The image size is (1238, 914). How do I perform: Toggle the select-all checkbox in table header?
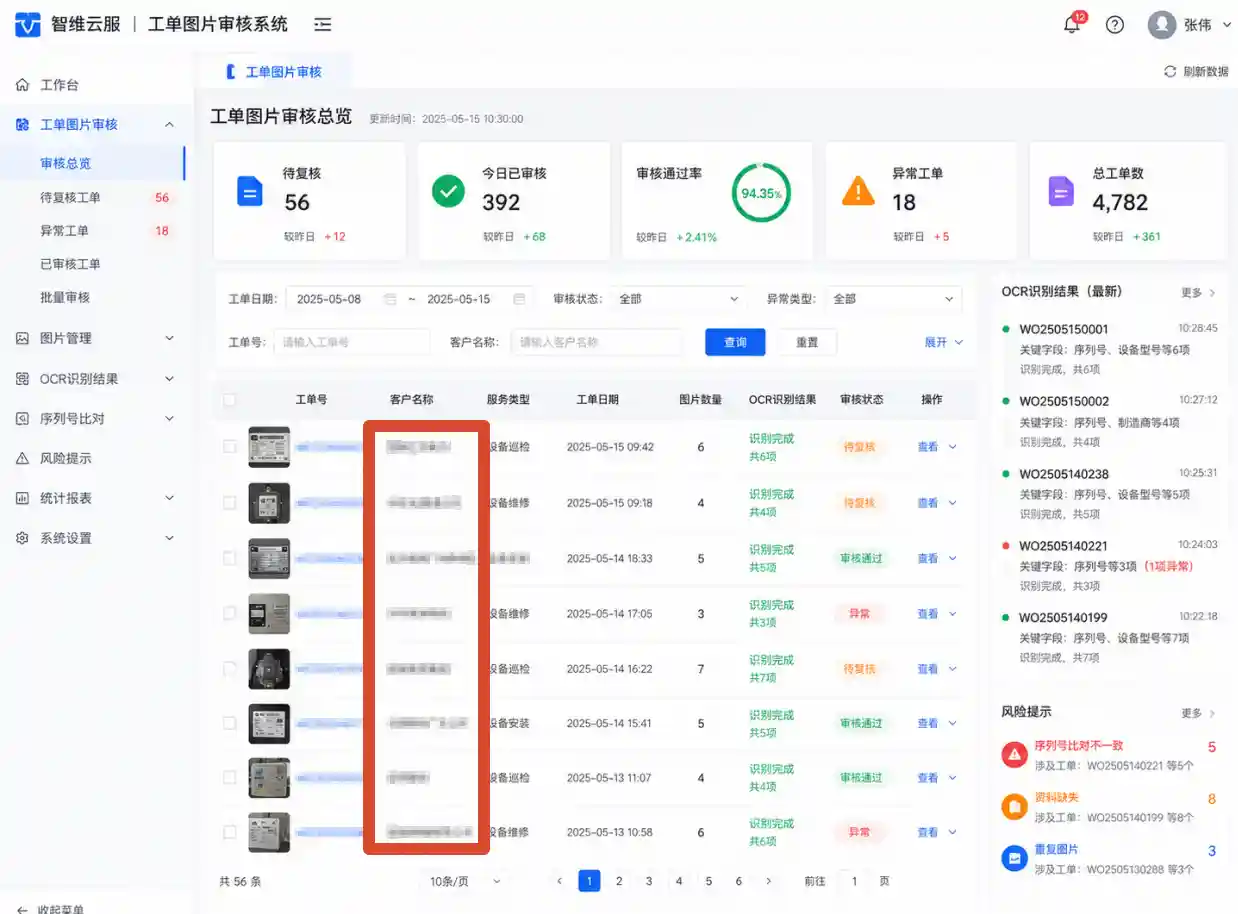click(230, 399)
